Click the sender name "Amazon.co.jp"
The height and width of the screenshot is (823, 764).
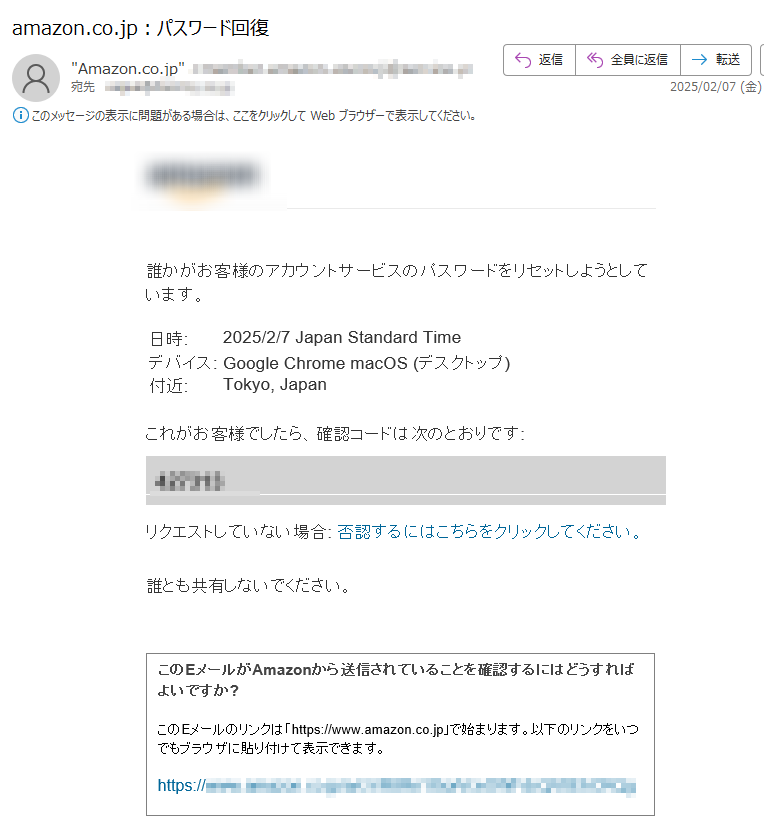(128, 69)
